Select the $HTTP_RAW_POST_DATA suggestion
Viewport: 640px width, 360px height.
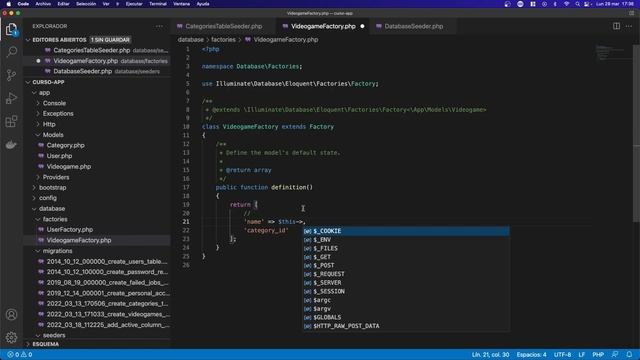406,326
